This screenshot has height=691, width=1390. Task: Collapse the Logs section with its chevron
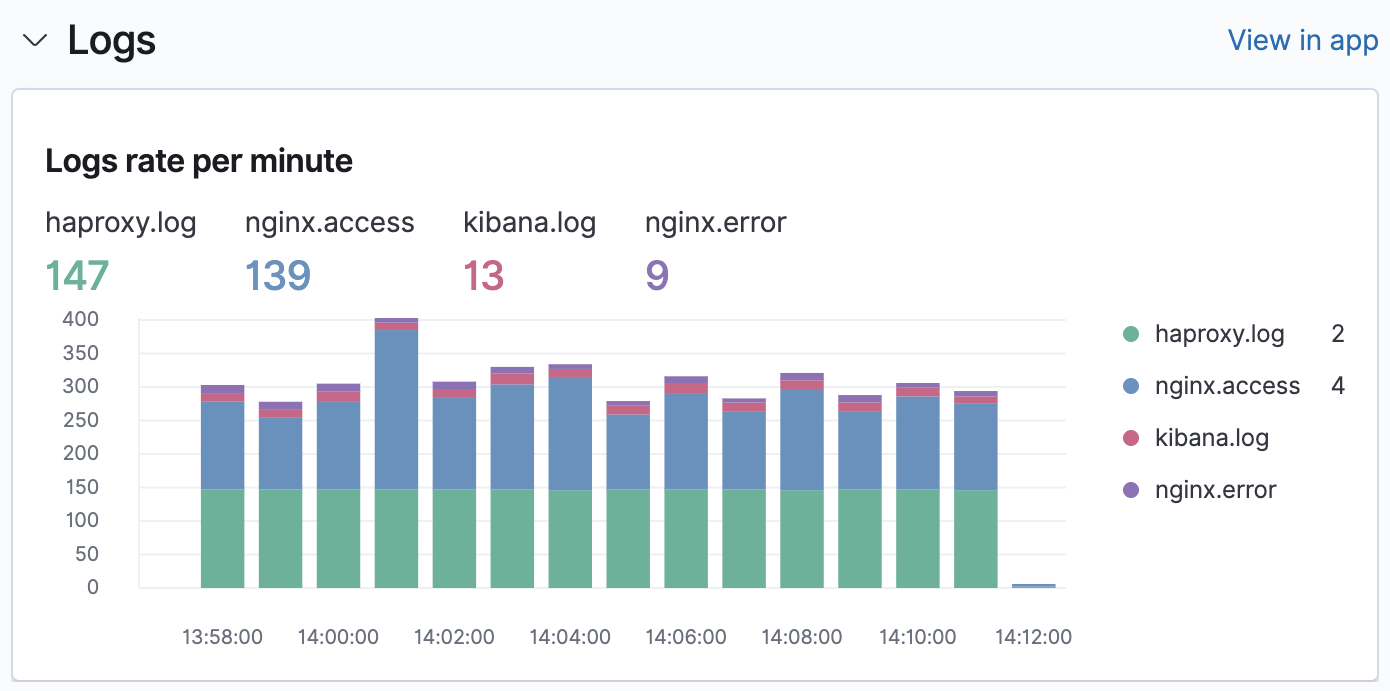[x=36, y=41]
